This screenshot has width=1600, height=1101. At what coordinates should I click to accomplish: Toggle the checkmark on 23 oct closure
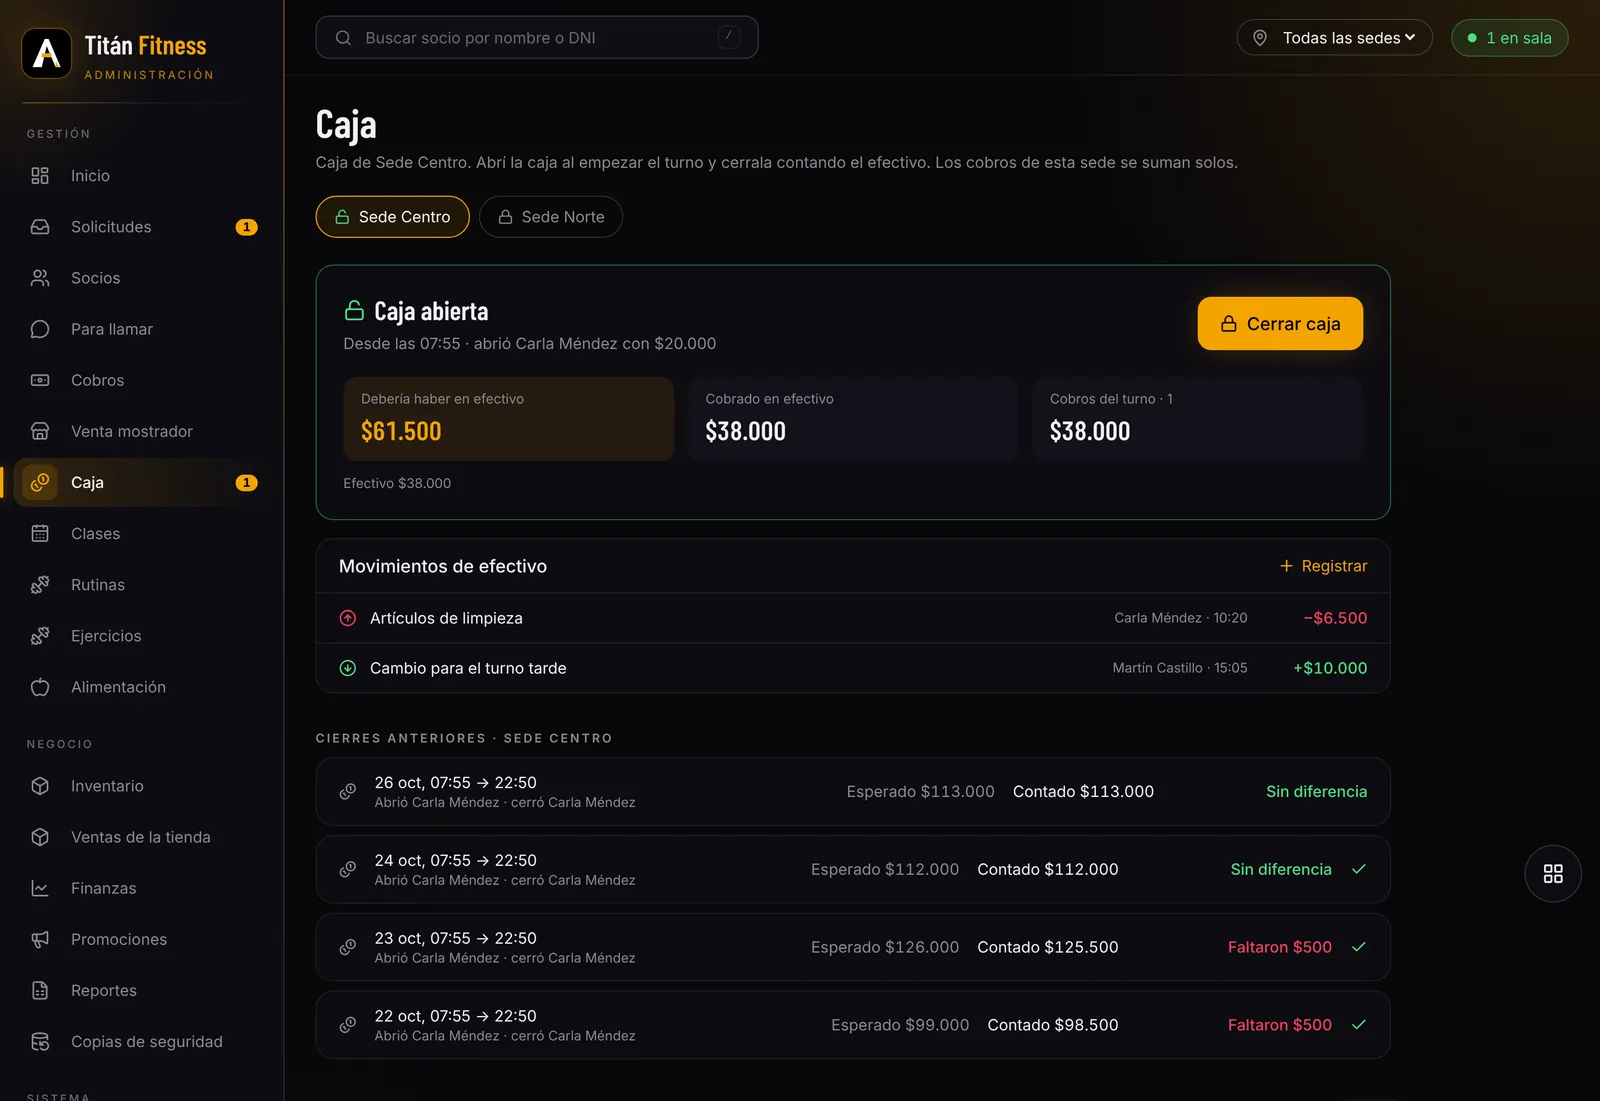(1359, 947)
